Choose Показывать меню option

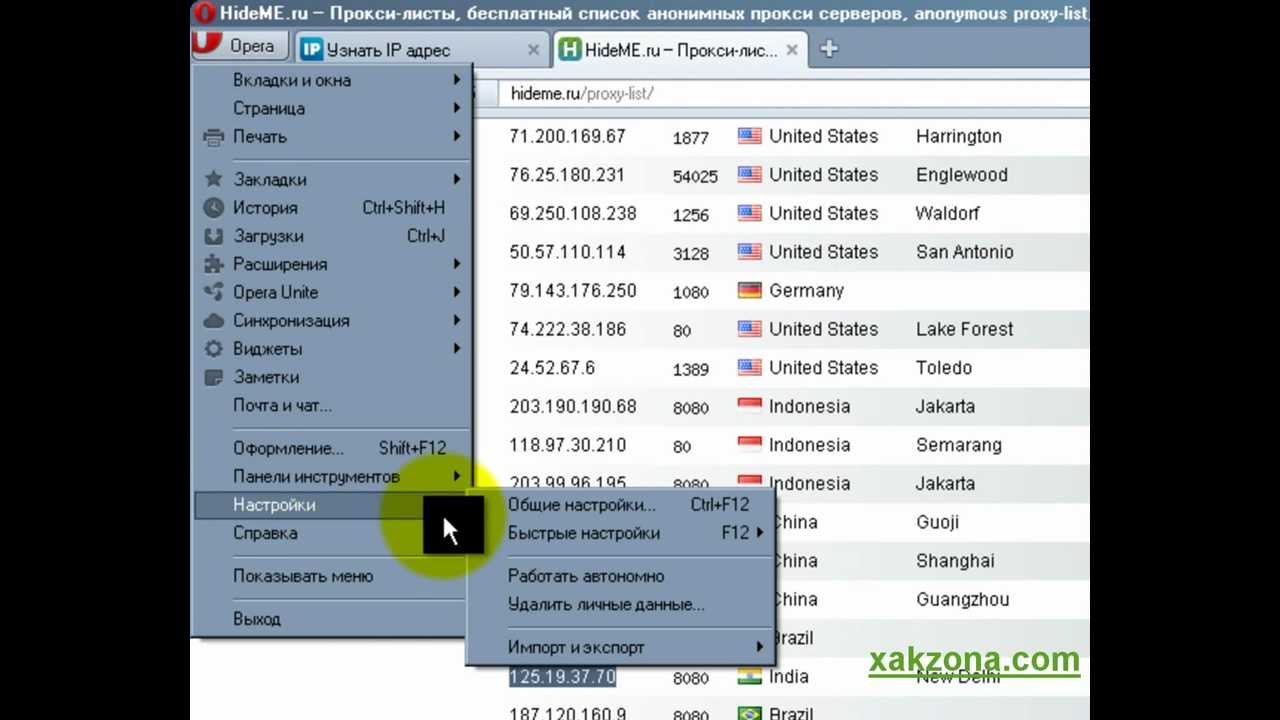(x=331, y=576)
